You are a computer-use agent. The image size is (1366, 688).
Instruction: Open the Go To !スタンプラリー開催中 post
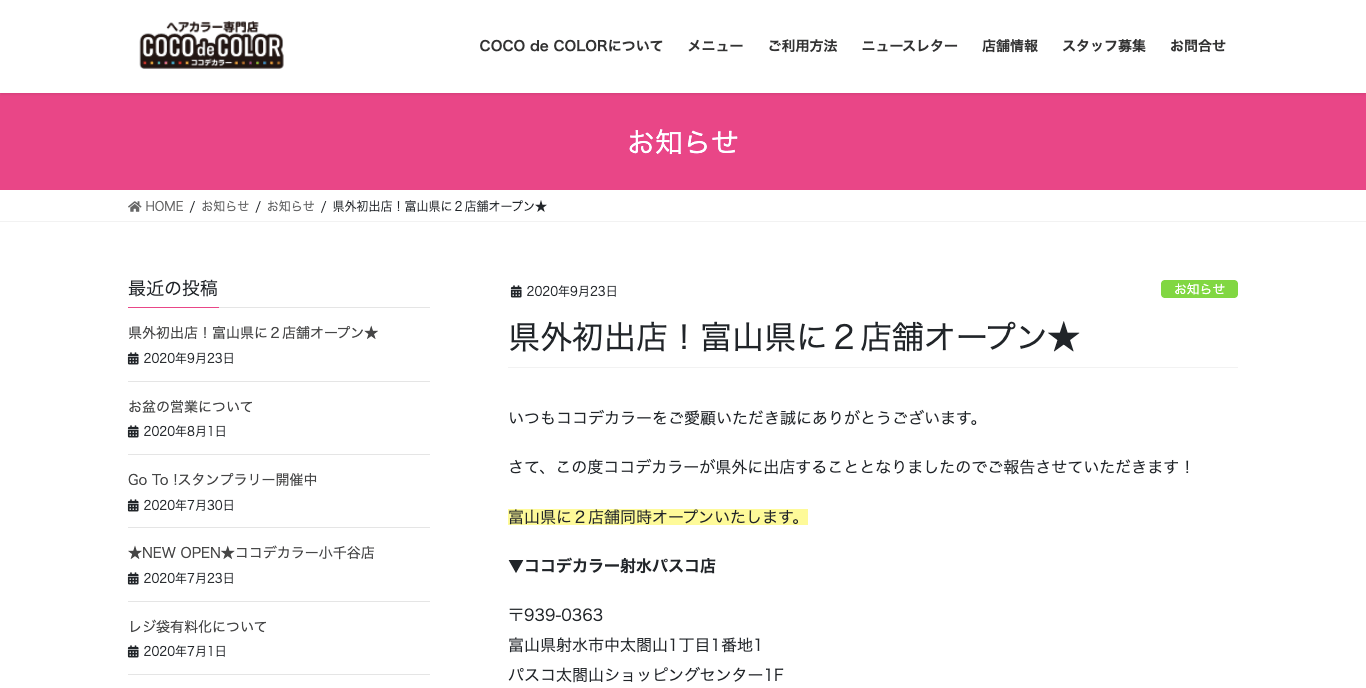click(223, 480)
